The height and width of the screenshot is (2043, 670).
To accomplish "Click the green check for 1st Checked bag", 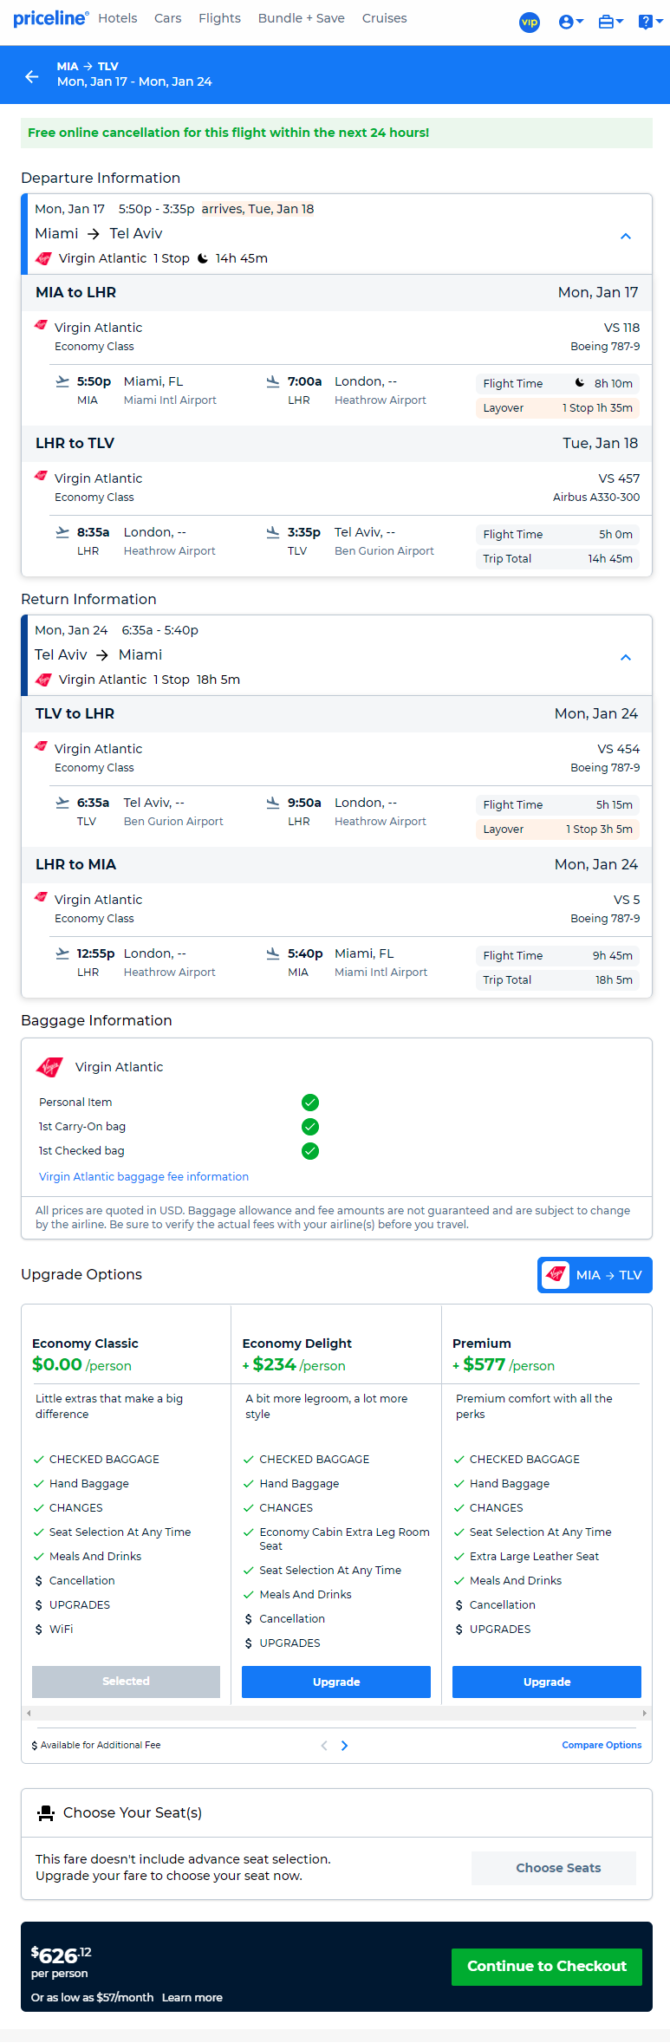I will 310,1151.
